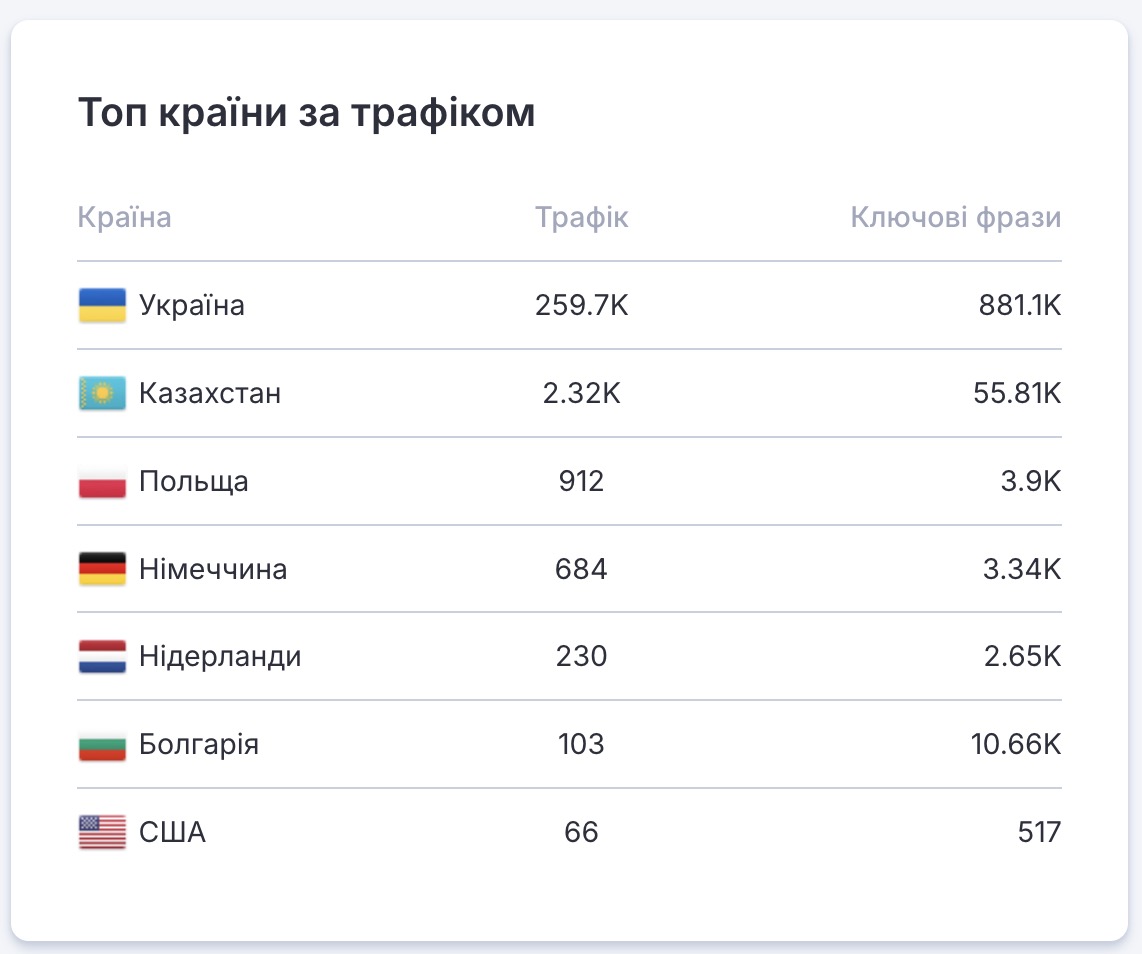1142x954 pixels.
Task: Click the Netherlands flag icon
Action: pos(102,657)
